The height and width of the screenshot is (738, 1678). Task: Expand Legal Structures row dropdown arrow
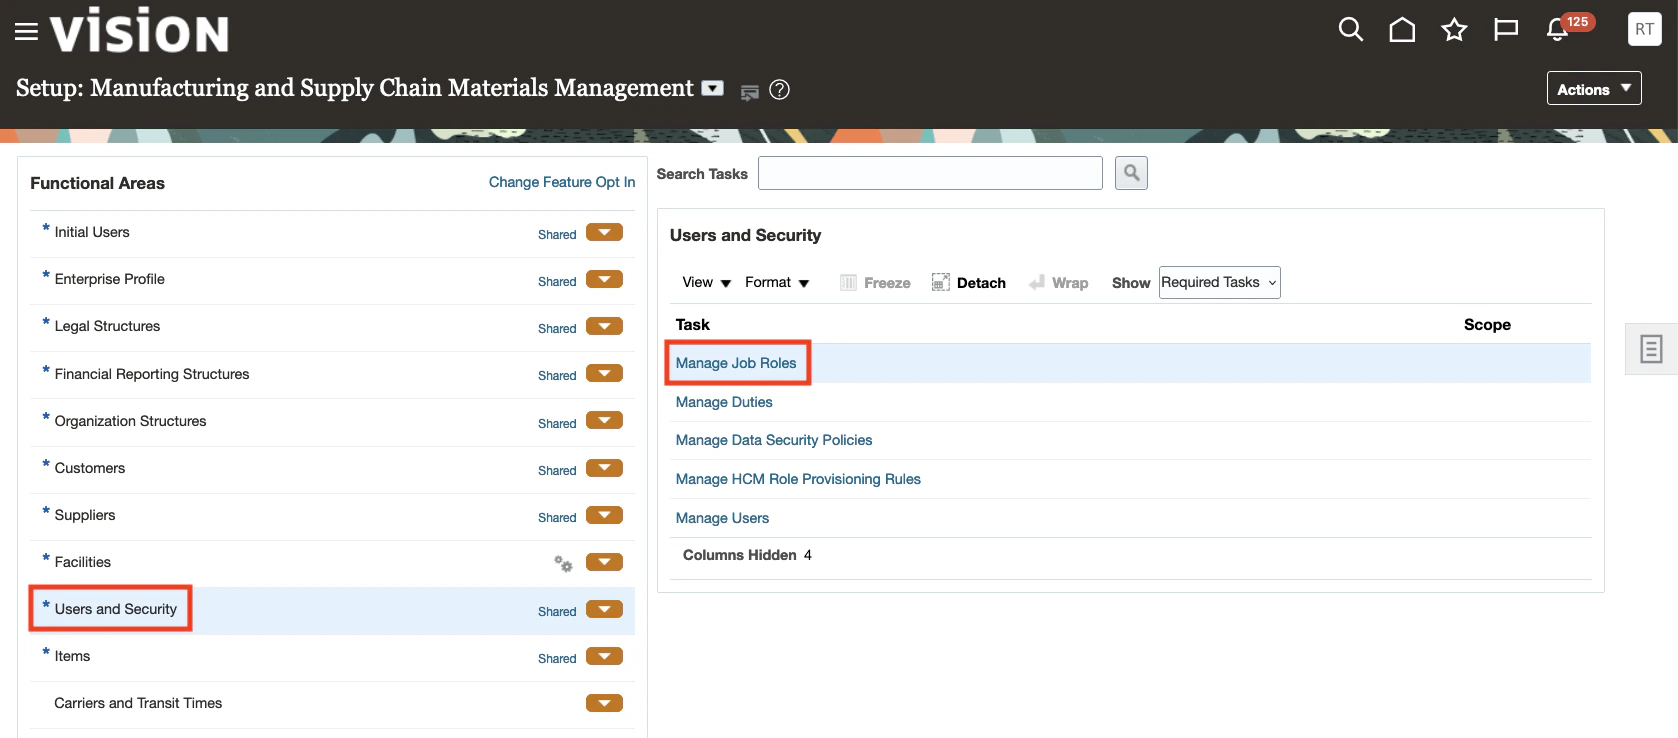pos(604,326)
